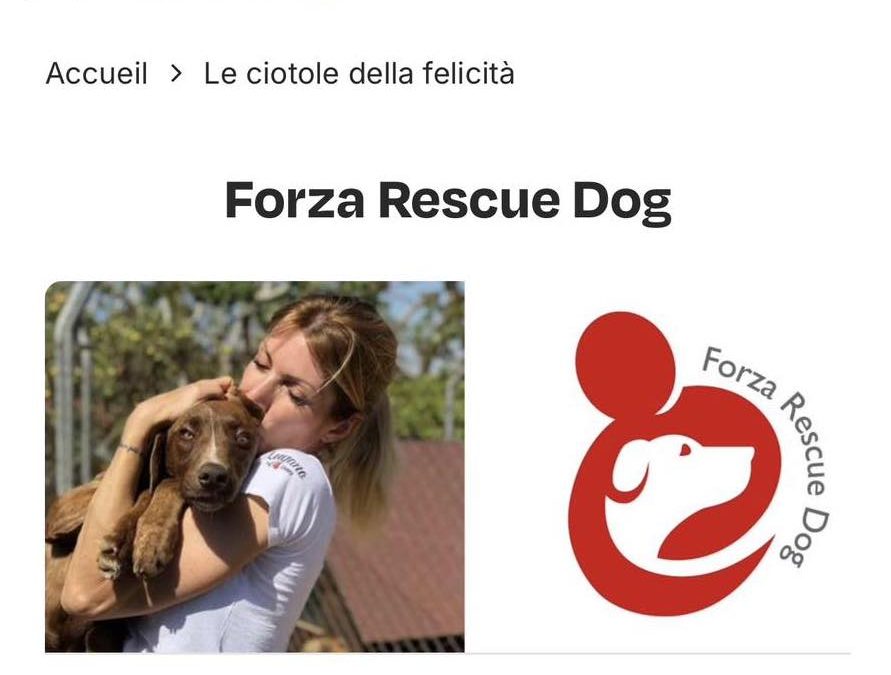Open the photo of woman hugging dog

255,466
